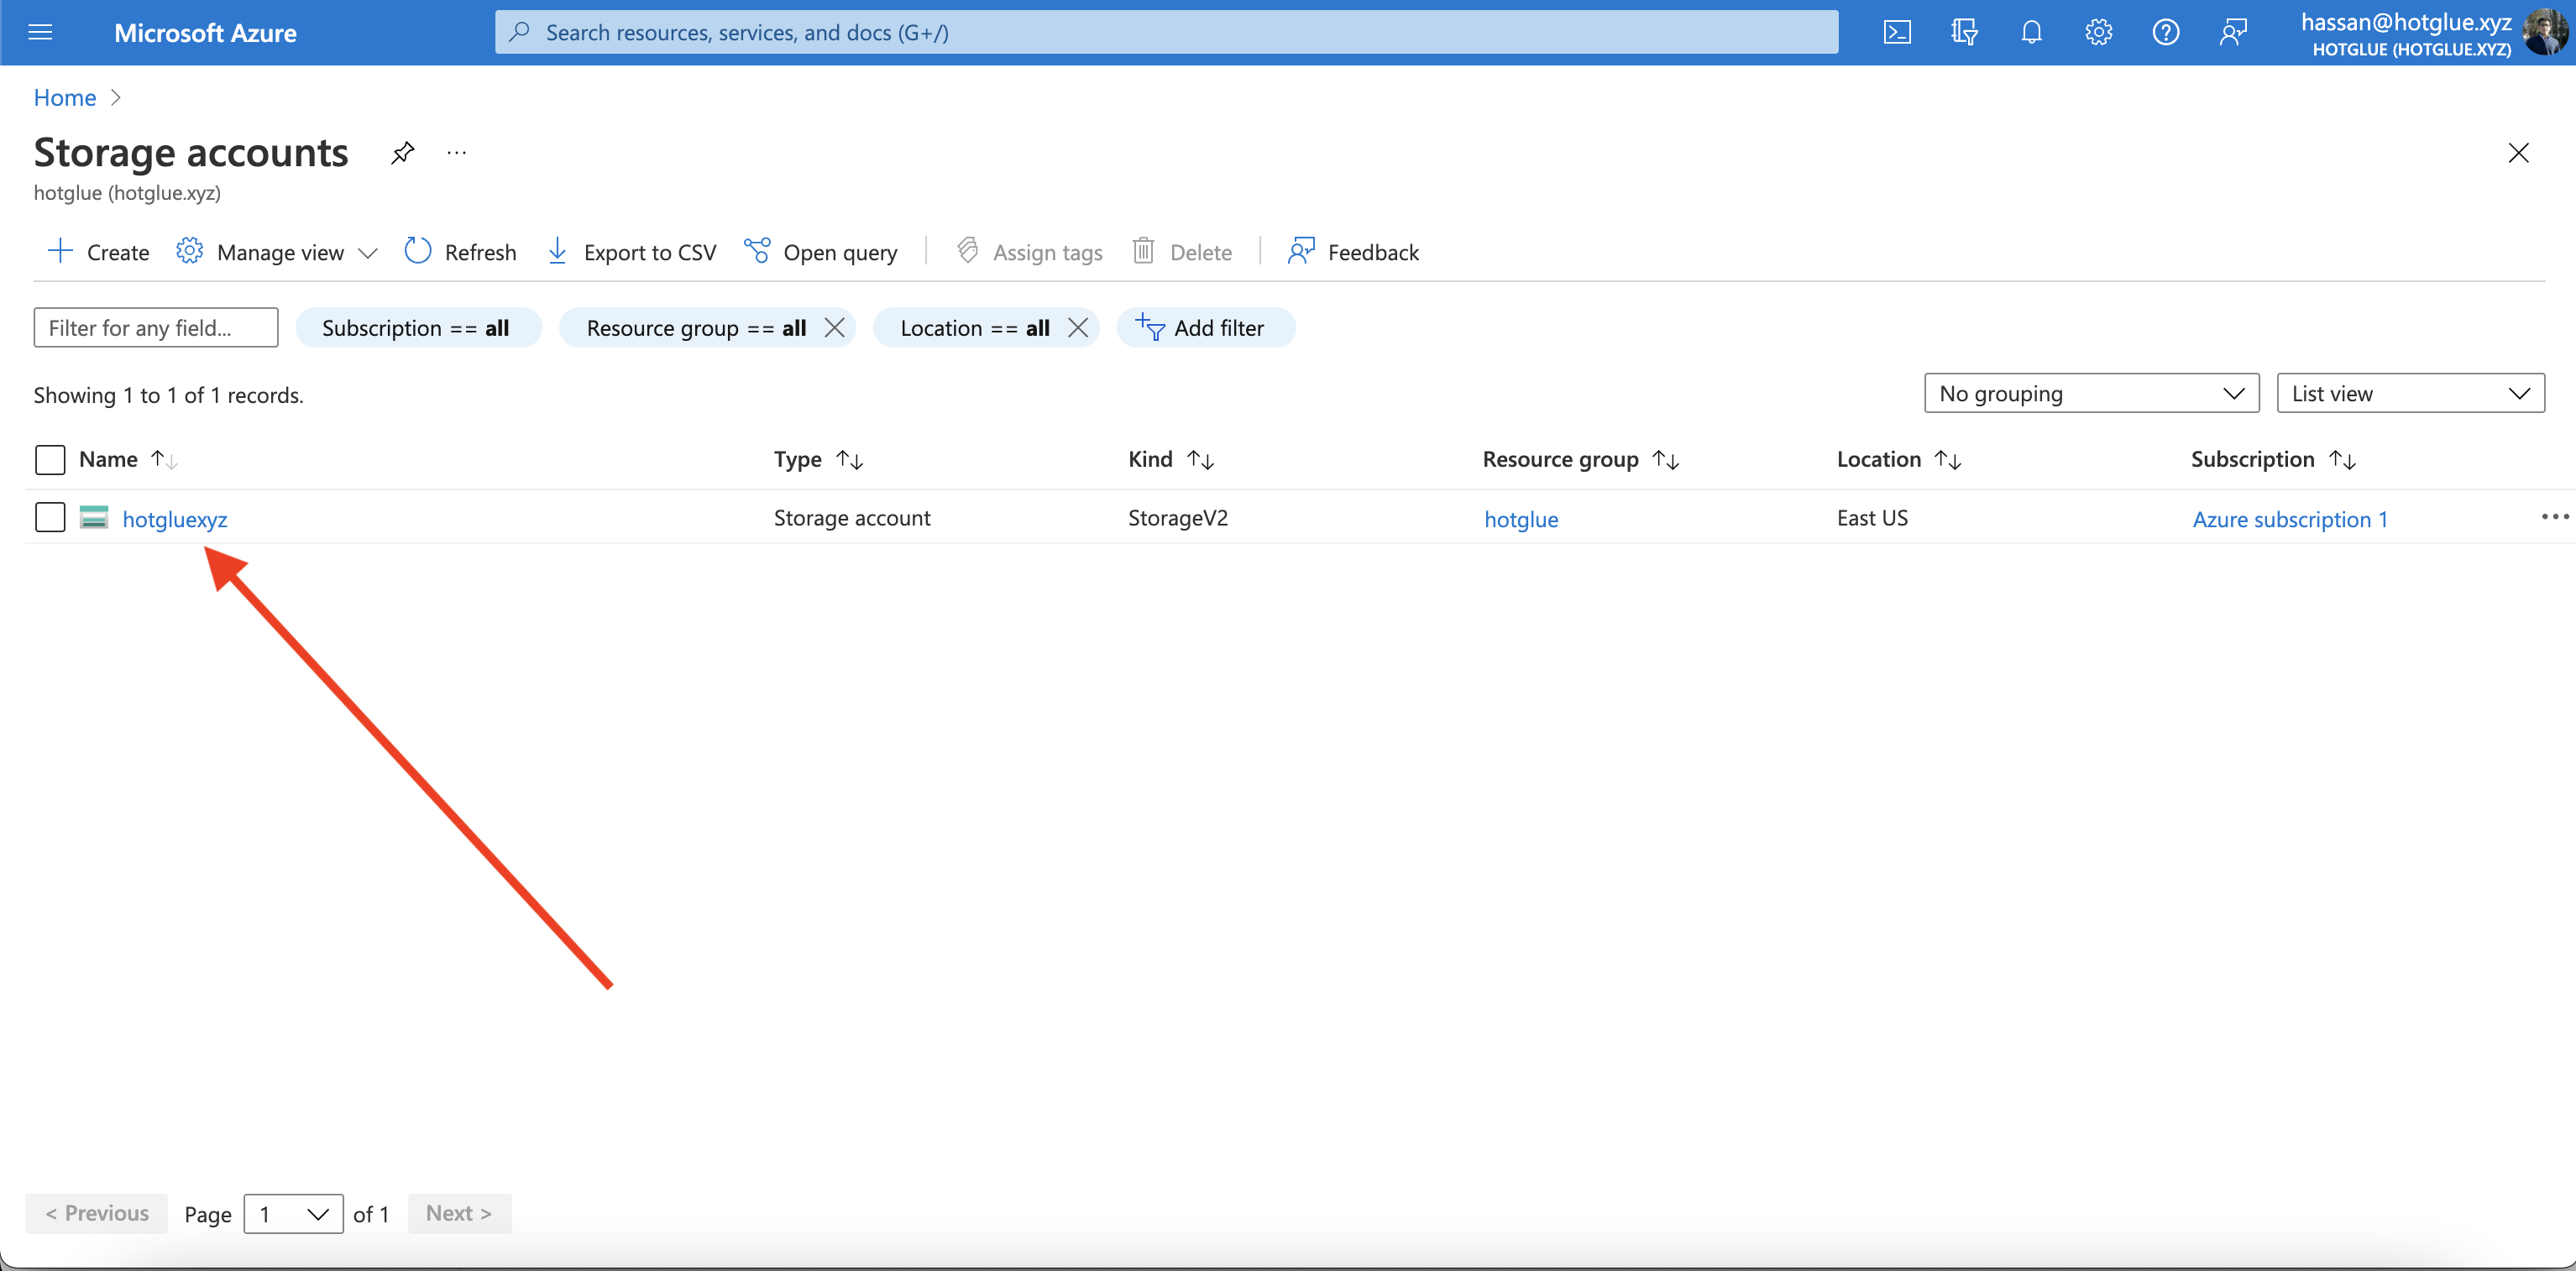
Task: Open the Azure subscription 1 link
Action: [2289, 519]
